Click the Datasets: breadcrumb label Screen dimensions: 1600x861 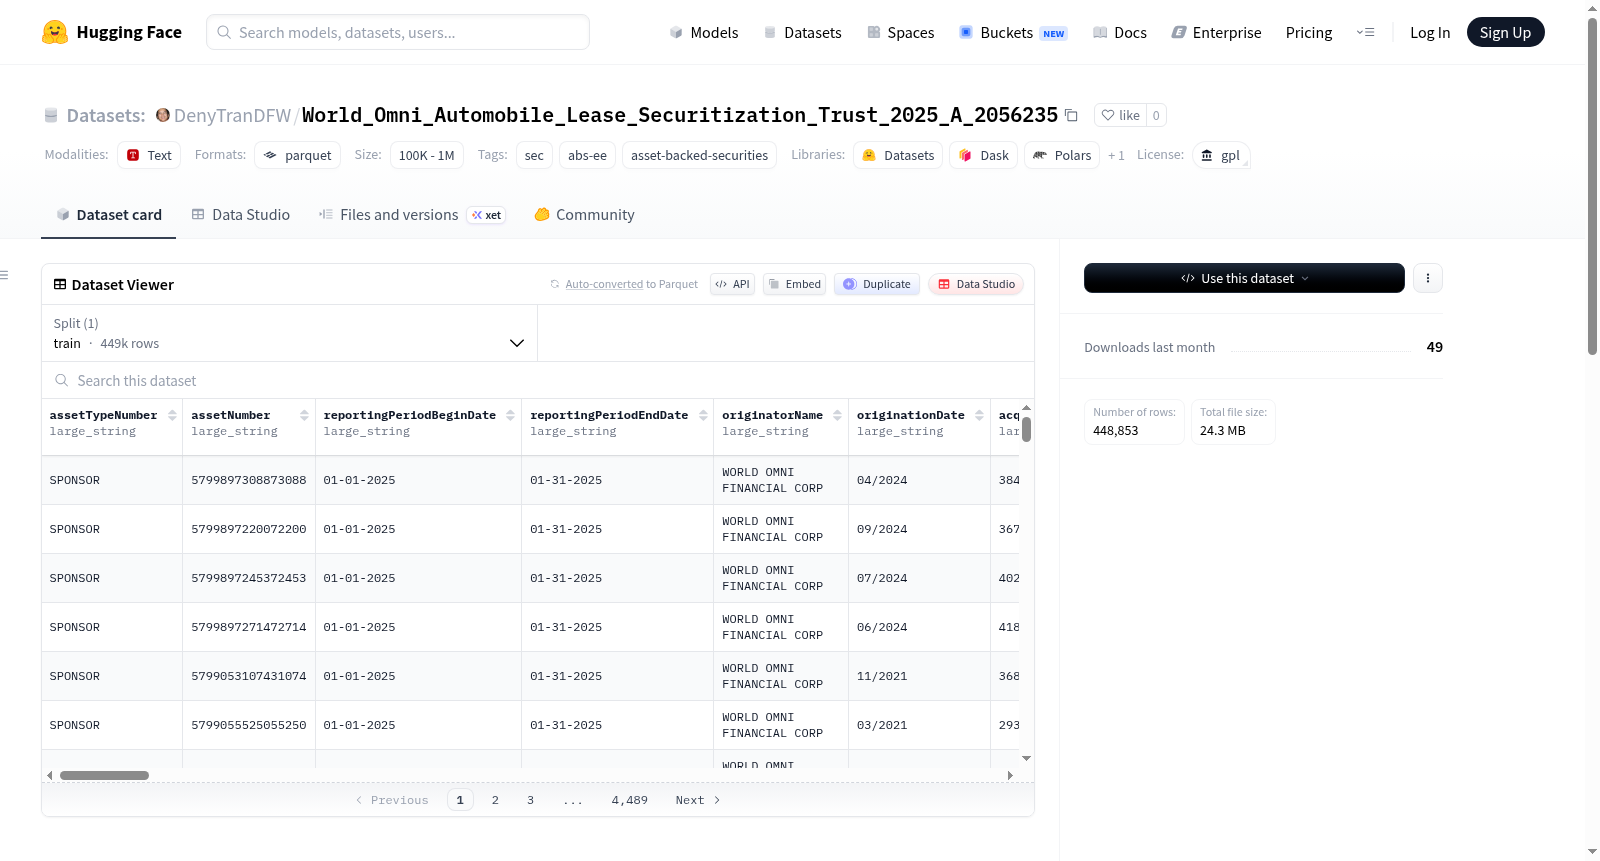[x=106, y=115]
